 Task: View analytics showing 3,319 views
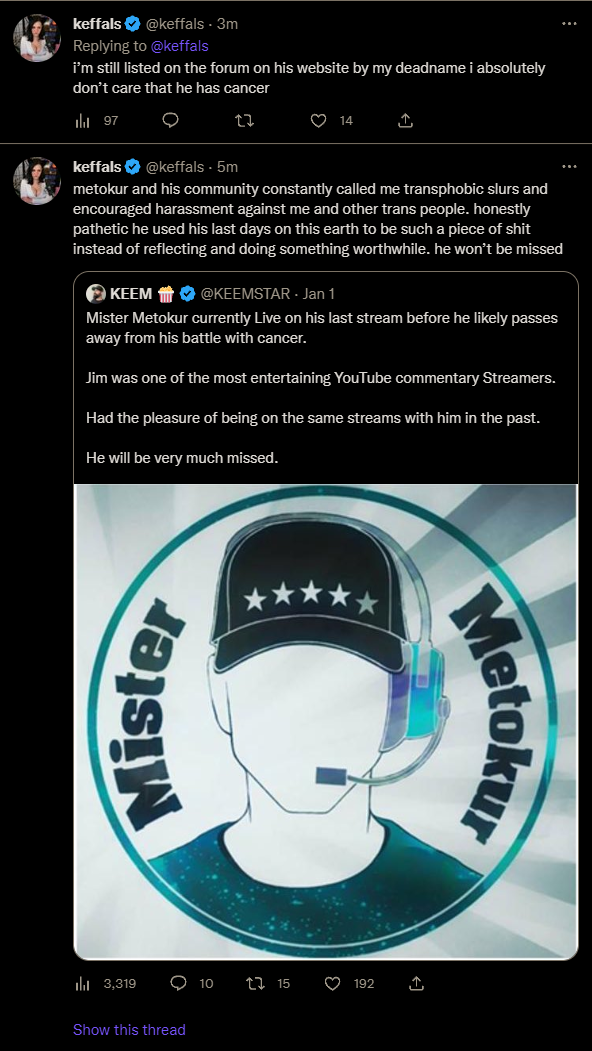(x=105, y=983)
